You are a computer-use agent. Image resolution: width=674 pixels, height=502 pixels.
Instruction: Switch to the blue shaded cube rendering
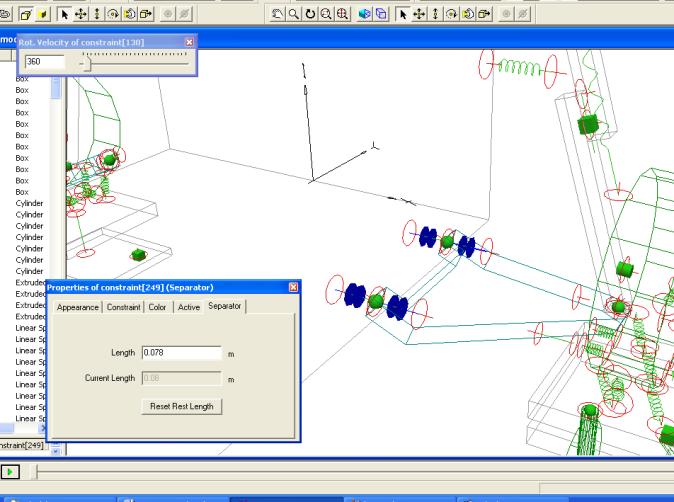[x=365, y=14]
